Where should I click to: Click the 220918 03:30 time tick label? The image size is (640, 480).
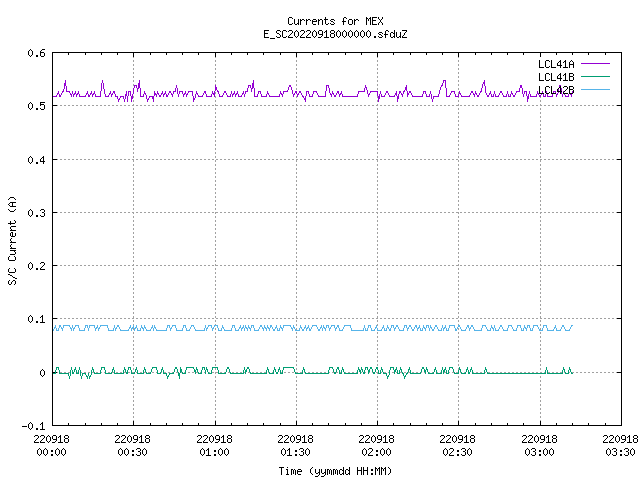(620, 445)
